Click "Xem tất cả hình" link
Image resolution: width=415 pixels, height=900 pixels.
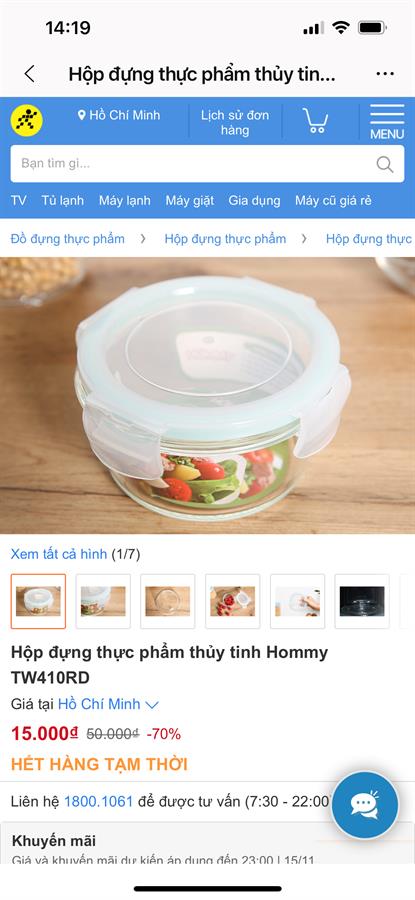(x=59, y=554)
